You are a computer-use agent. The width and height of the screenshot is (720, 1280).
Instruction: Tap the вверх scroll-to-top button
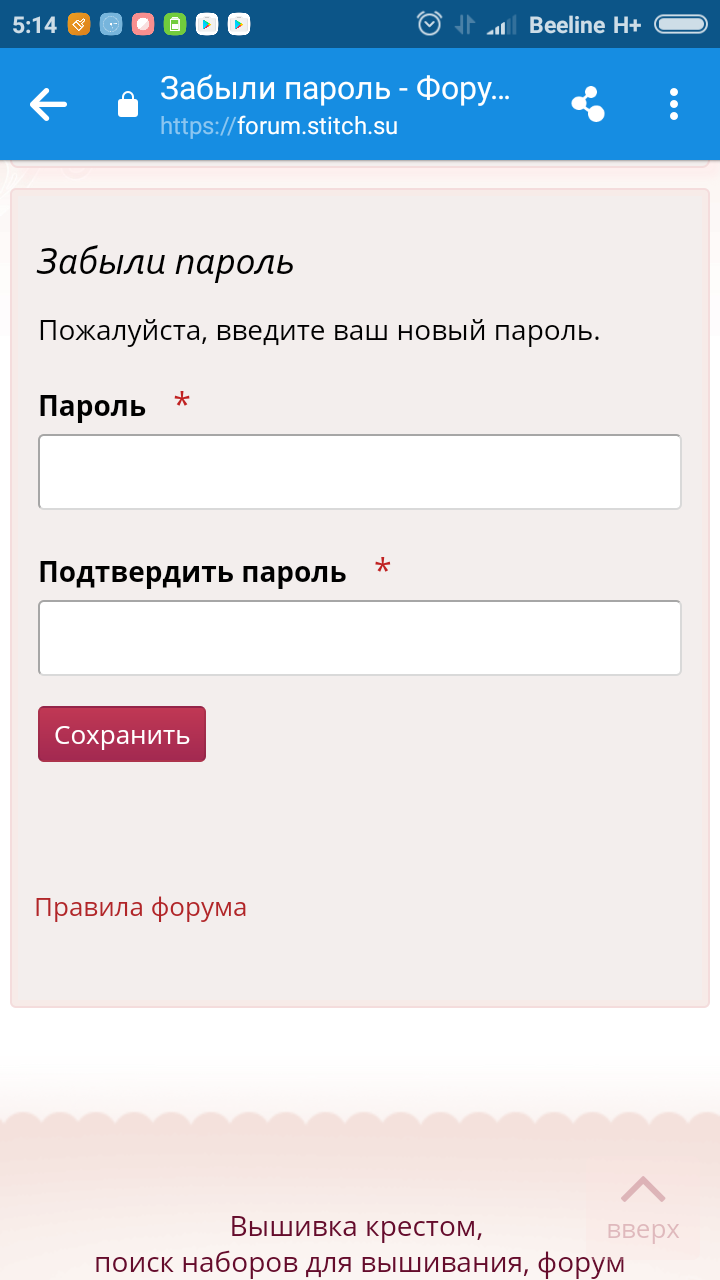[x=643, y=1210]
